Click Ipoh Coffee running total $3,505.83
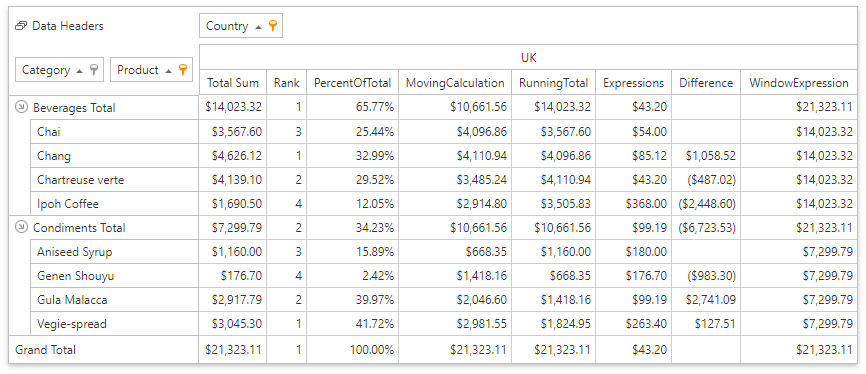 pos(553,204)
